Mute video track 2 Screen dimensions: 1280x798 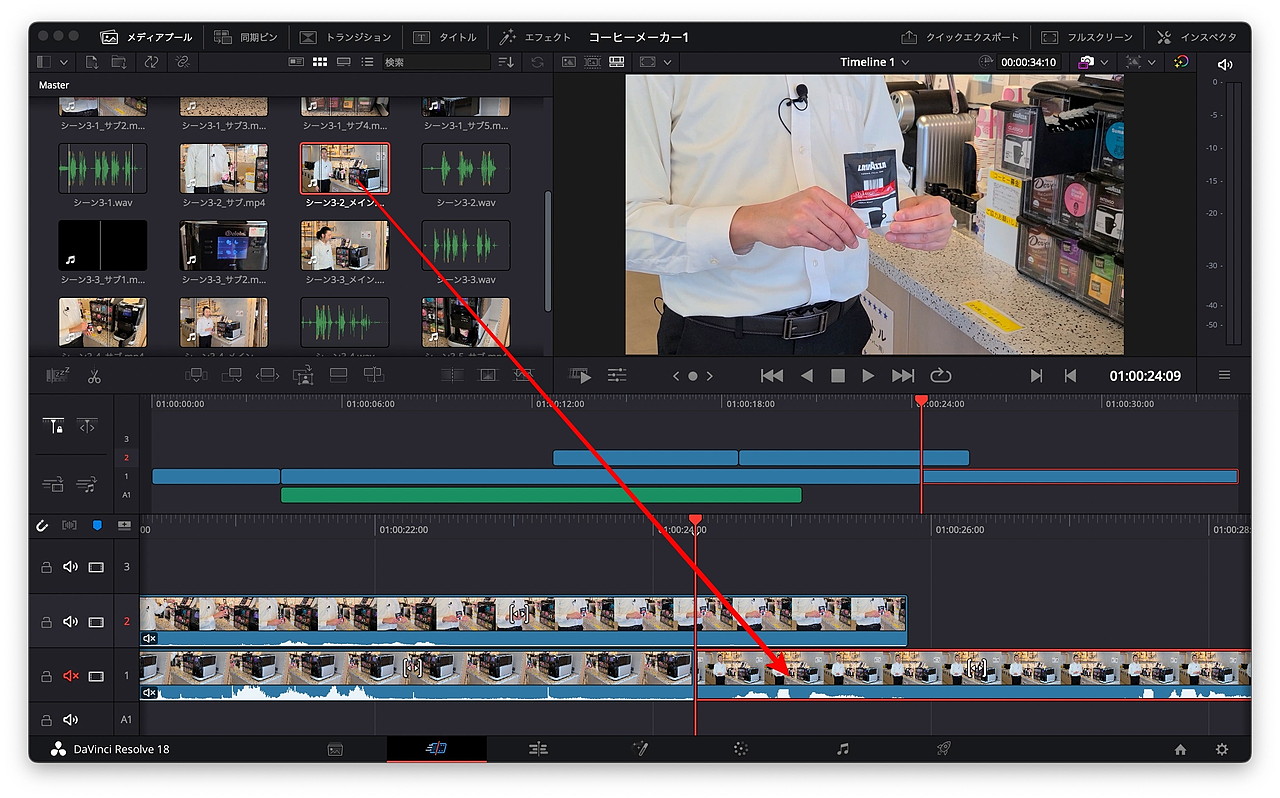pyautogui.click(x=70, y=622)
